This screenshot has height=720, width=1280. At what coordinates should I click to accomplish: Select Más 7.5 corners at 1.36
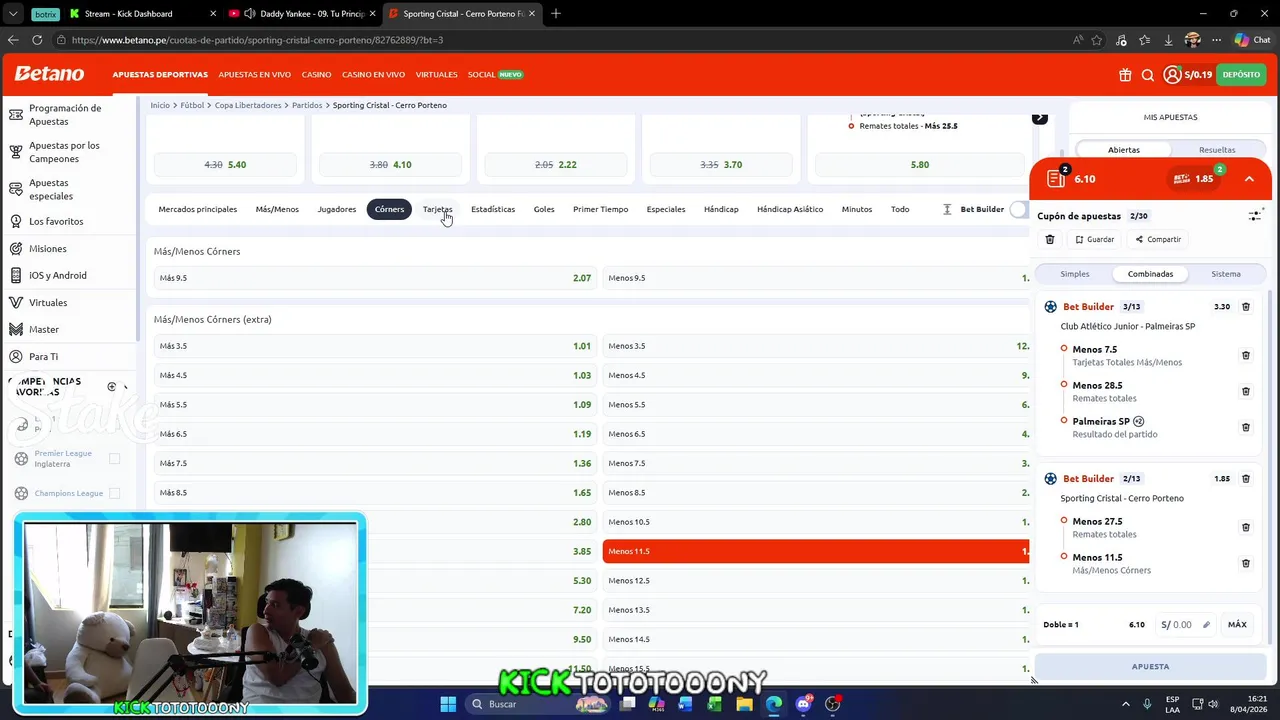click(x=375, y=463)
